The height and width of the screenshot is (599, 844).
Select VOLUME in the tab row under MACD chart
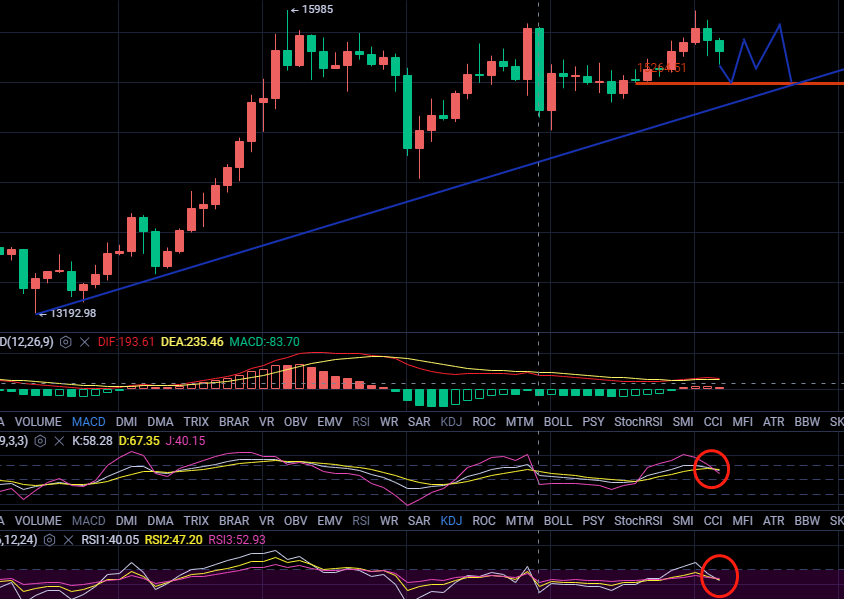click(x=38, y=422)
